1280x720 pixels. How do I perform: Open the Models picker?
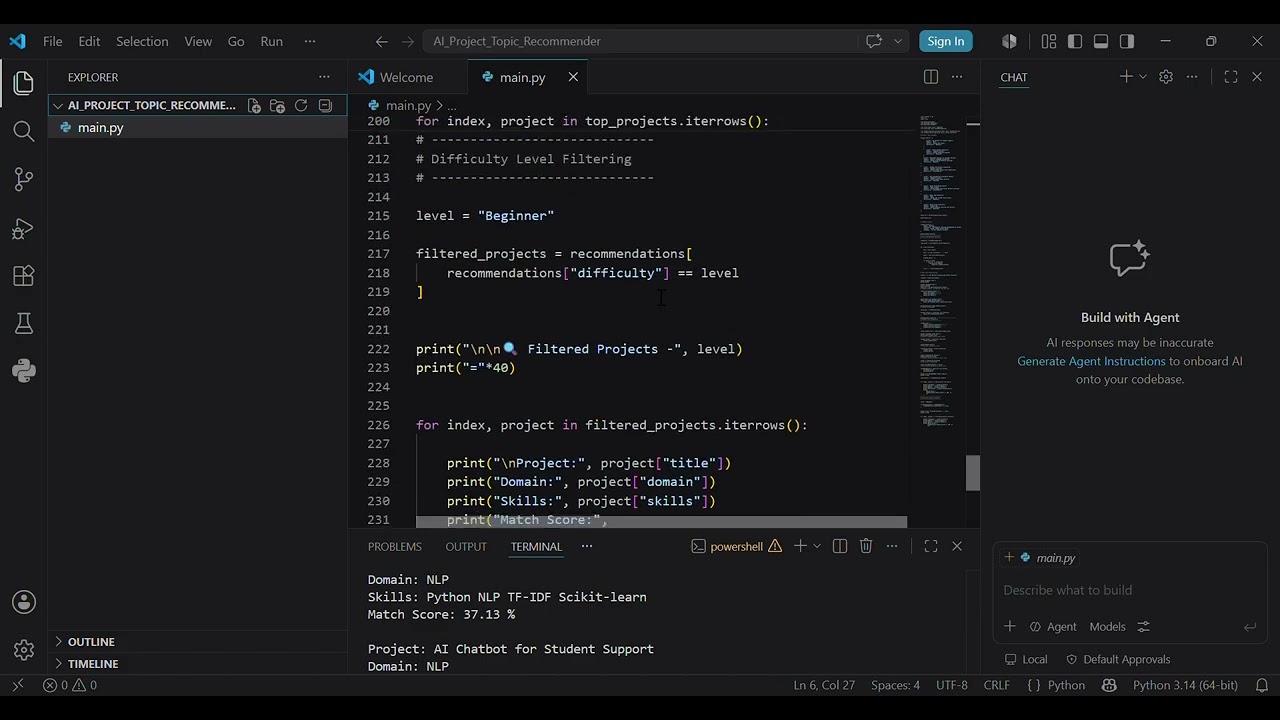tap(1107, 626)
